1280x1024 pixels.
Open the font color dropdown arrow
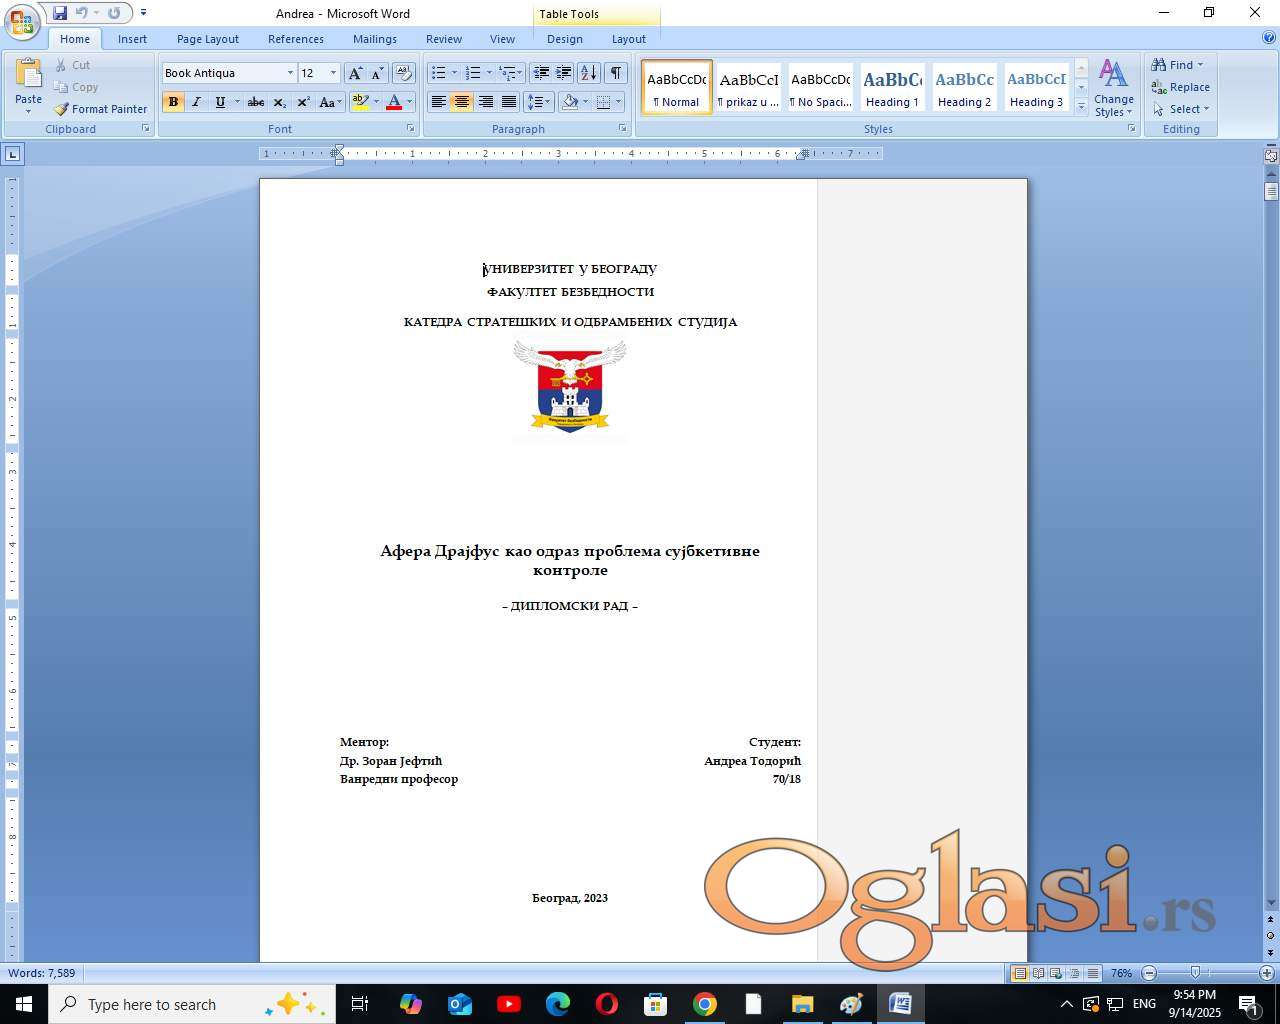409,102
